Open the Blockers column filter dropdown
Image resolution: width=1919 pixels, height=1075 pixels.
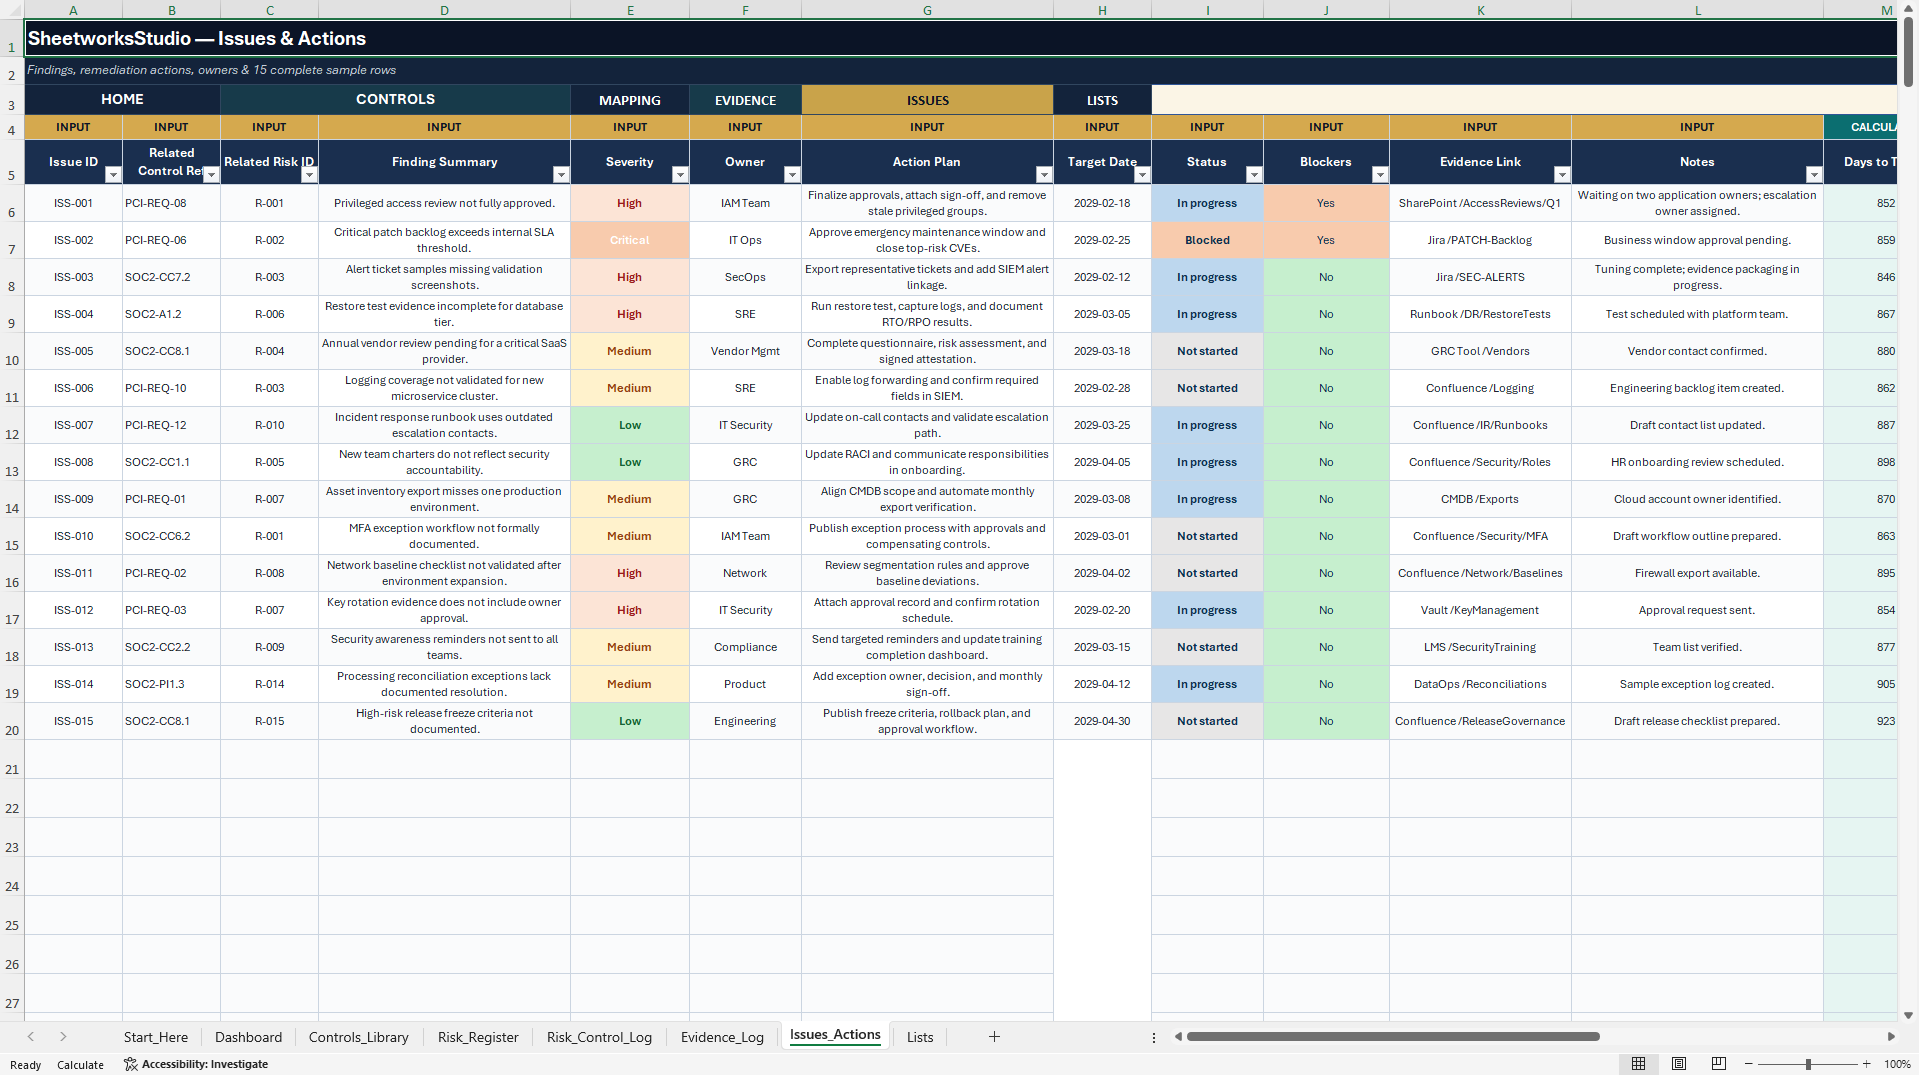coord(1380,175)
